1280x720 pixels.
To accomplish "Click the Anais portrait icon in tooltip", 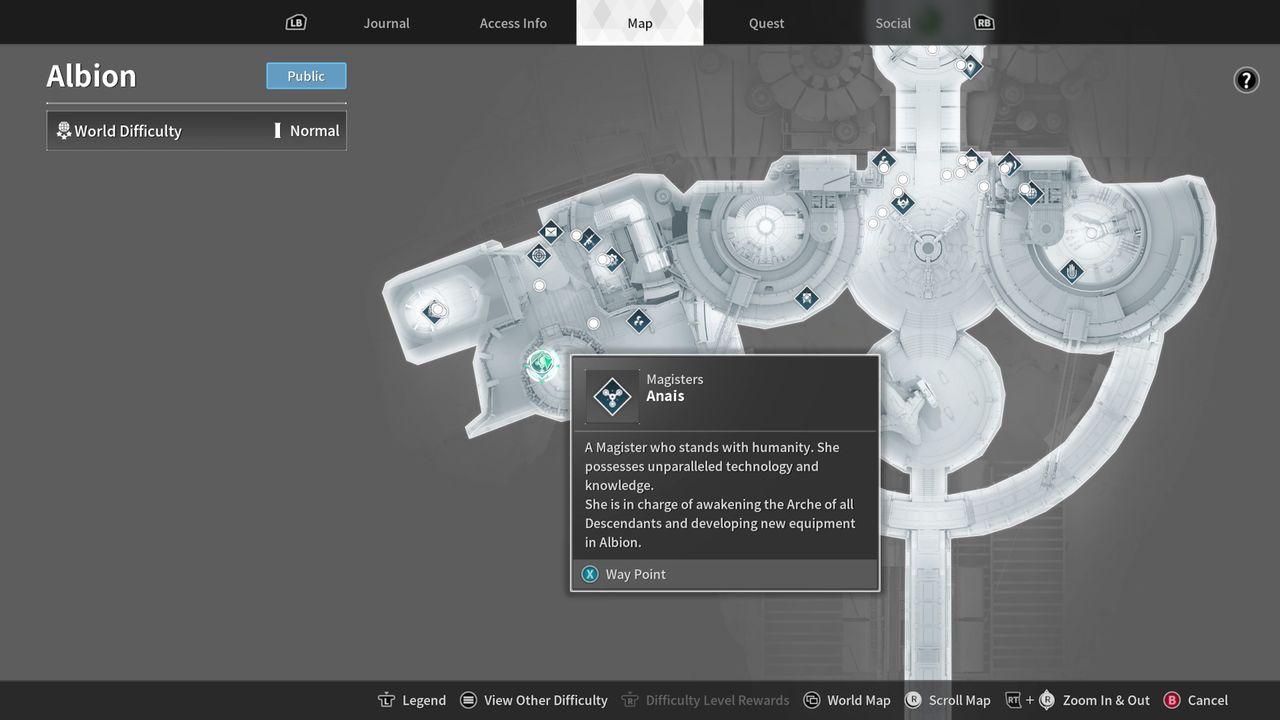I will coord(612,397).
